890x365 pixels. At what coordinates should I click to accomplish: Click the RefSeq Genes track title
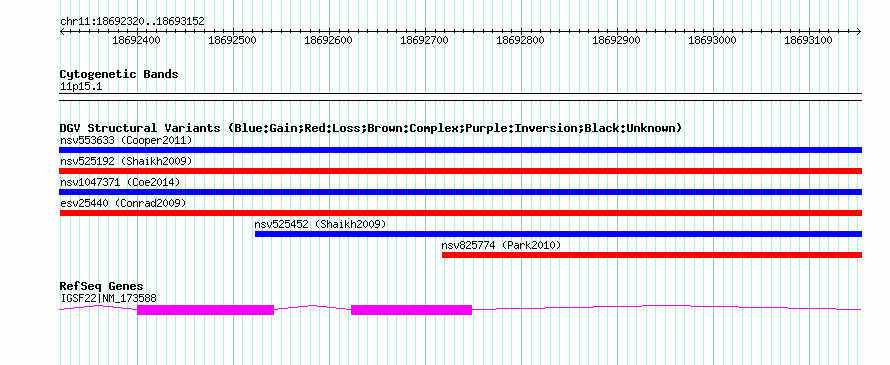(101, 286)
